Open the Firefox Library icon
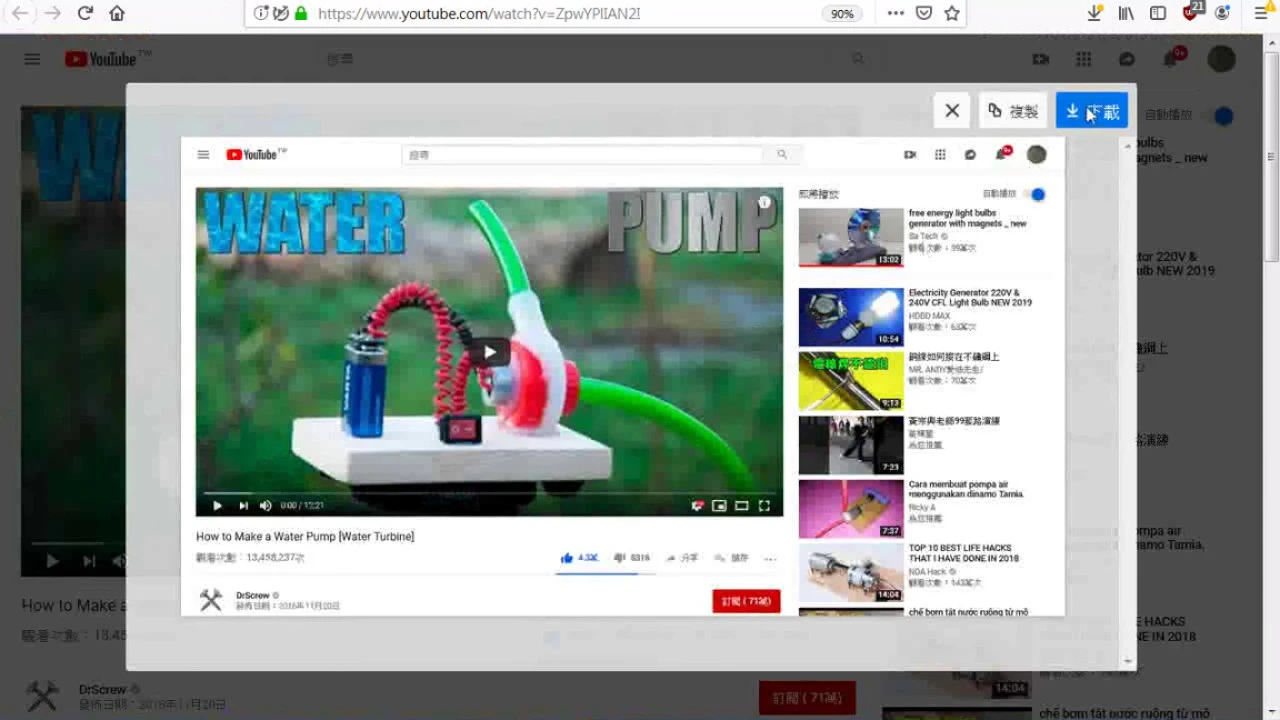 [x=1126, y=13]
